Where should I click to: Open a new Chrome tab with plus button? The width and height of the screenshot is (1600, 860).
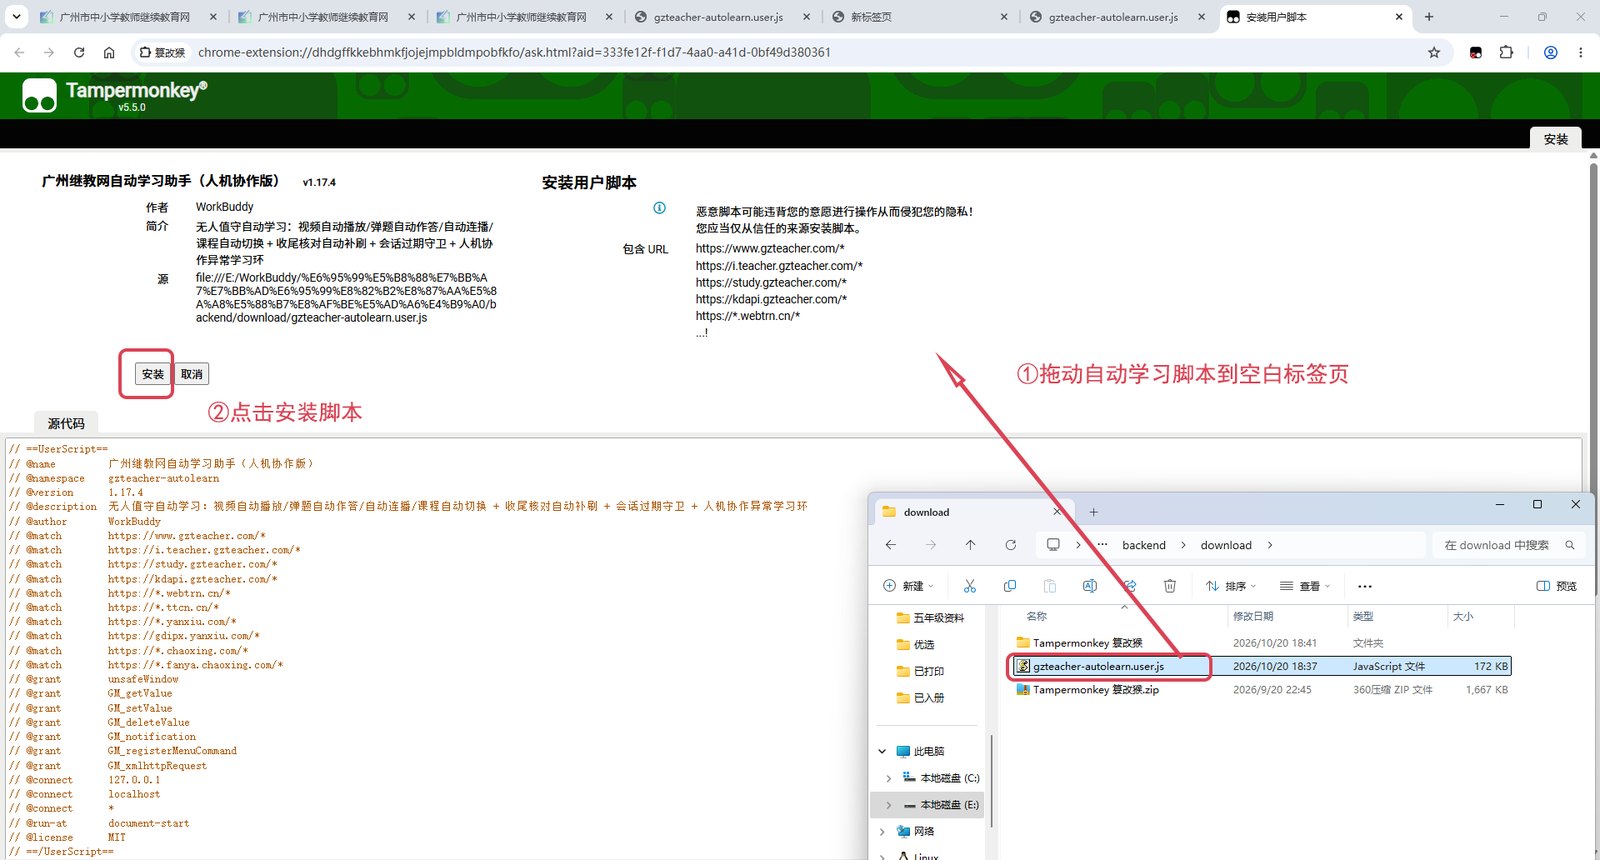[1429, 17]
